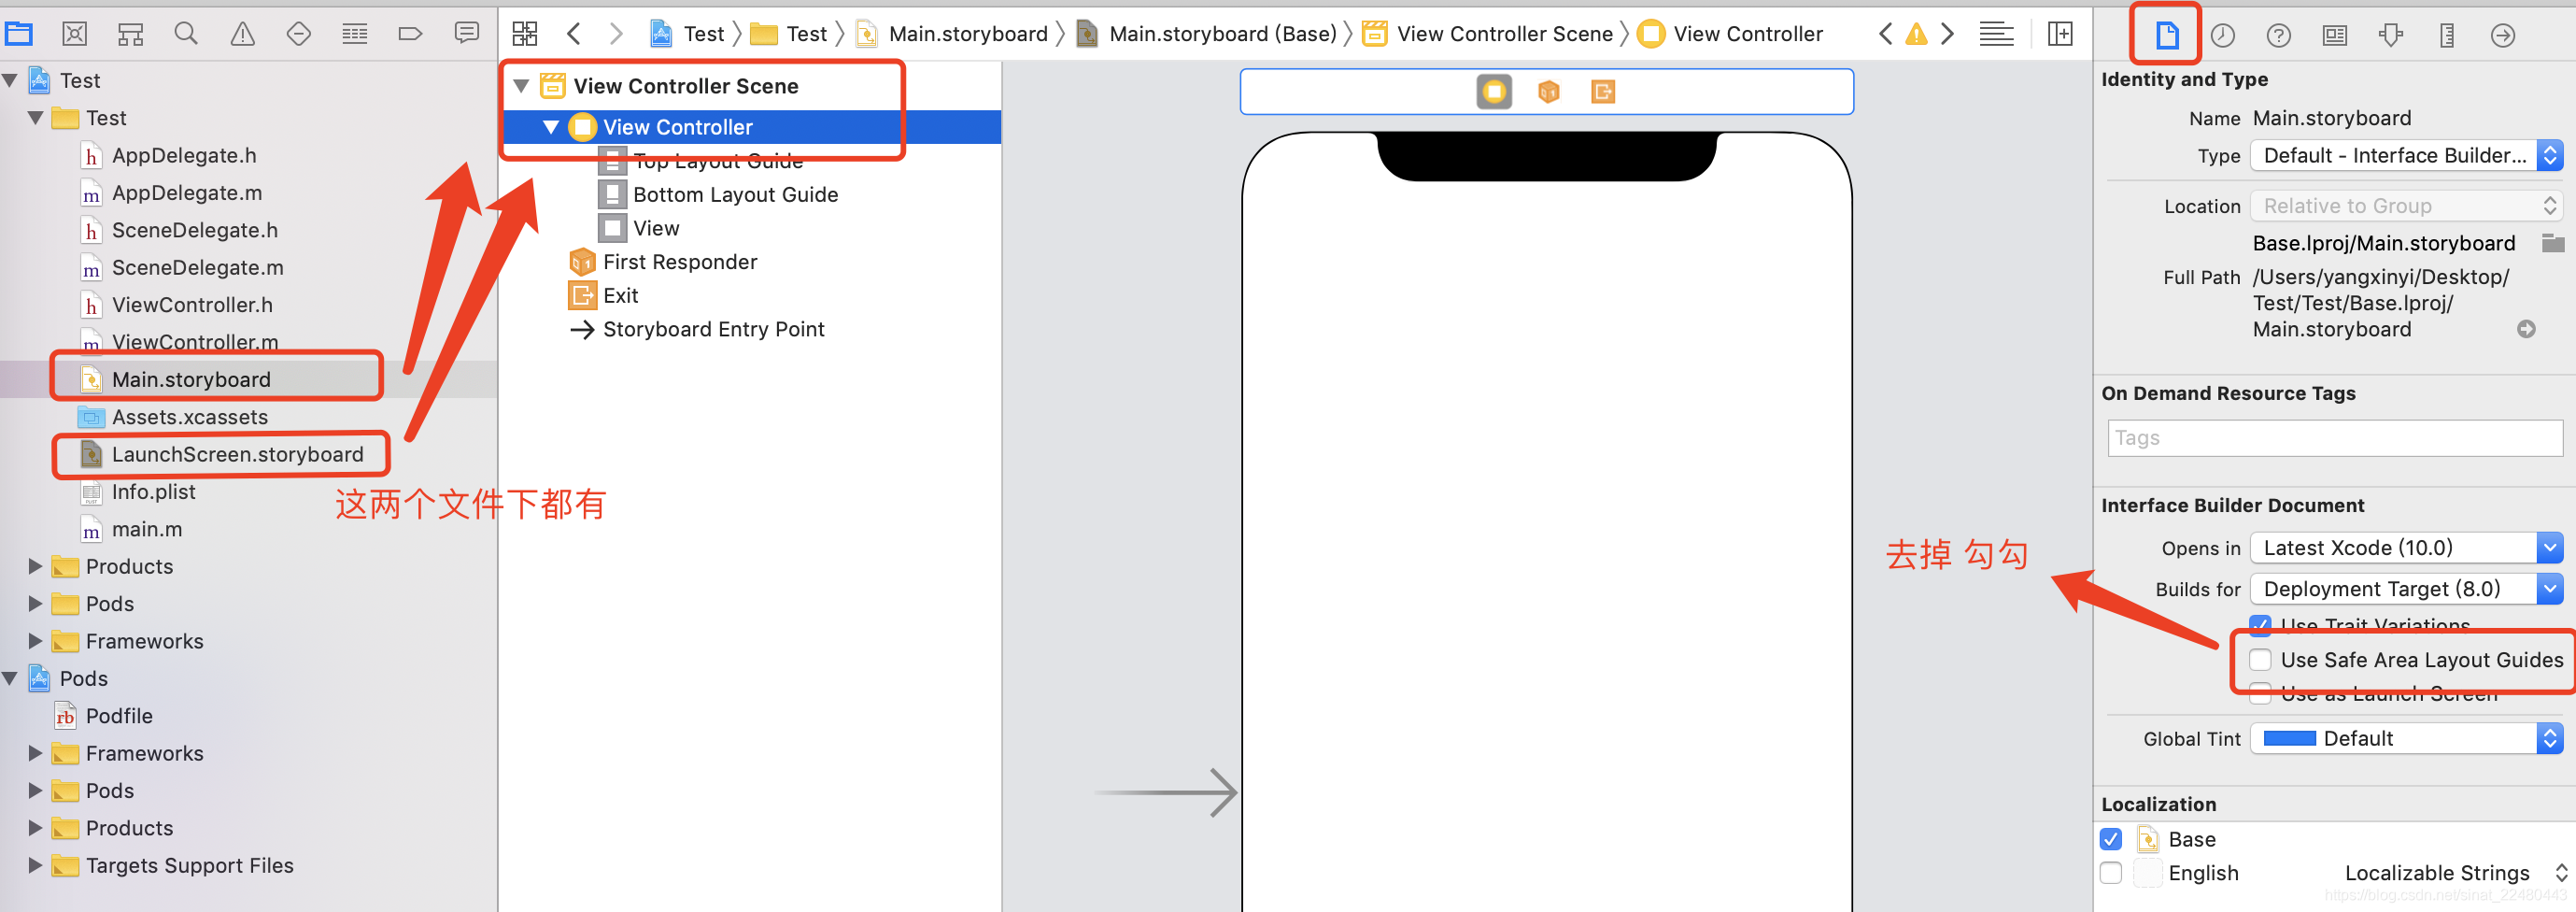Show the Quick Help inspector
This screenshot has width=2576, height=912.
[x=2278, y=35]
